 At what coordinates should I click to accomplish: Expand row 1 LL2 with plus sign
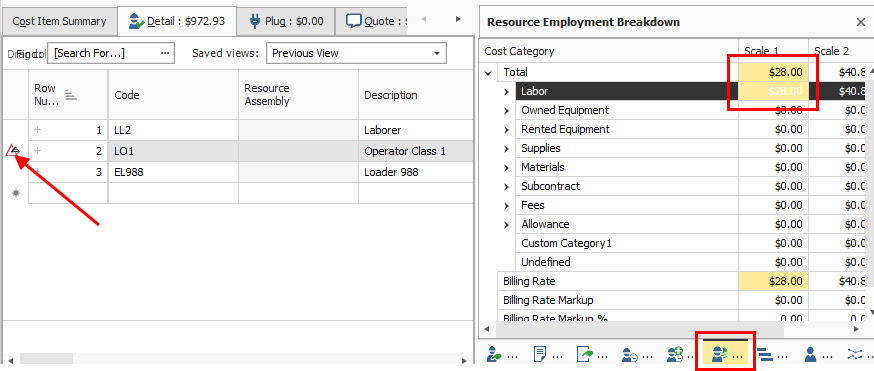[x=38, y=130]
